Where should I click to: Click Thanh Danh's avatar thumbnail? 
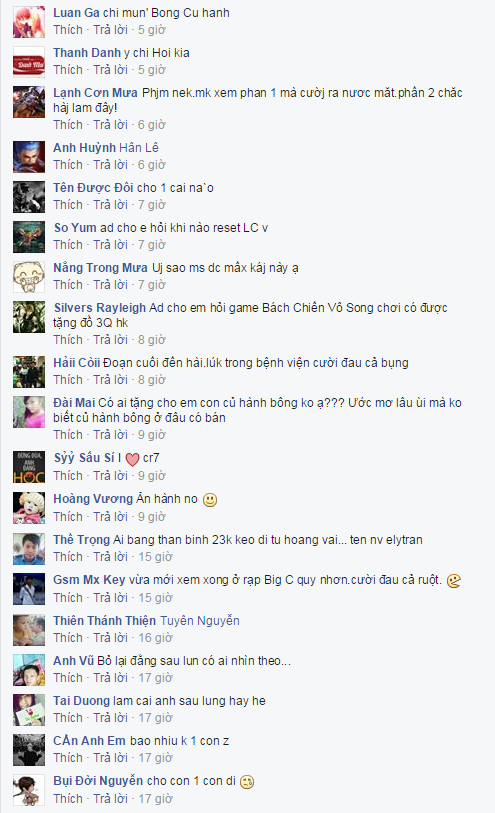(29, 62)
